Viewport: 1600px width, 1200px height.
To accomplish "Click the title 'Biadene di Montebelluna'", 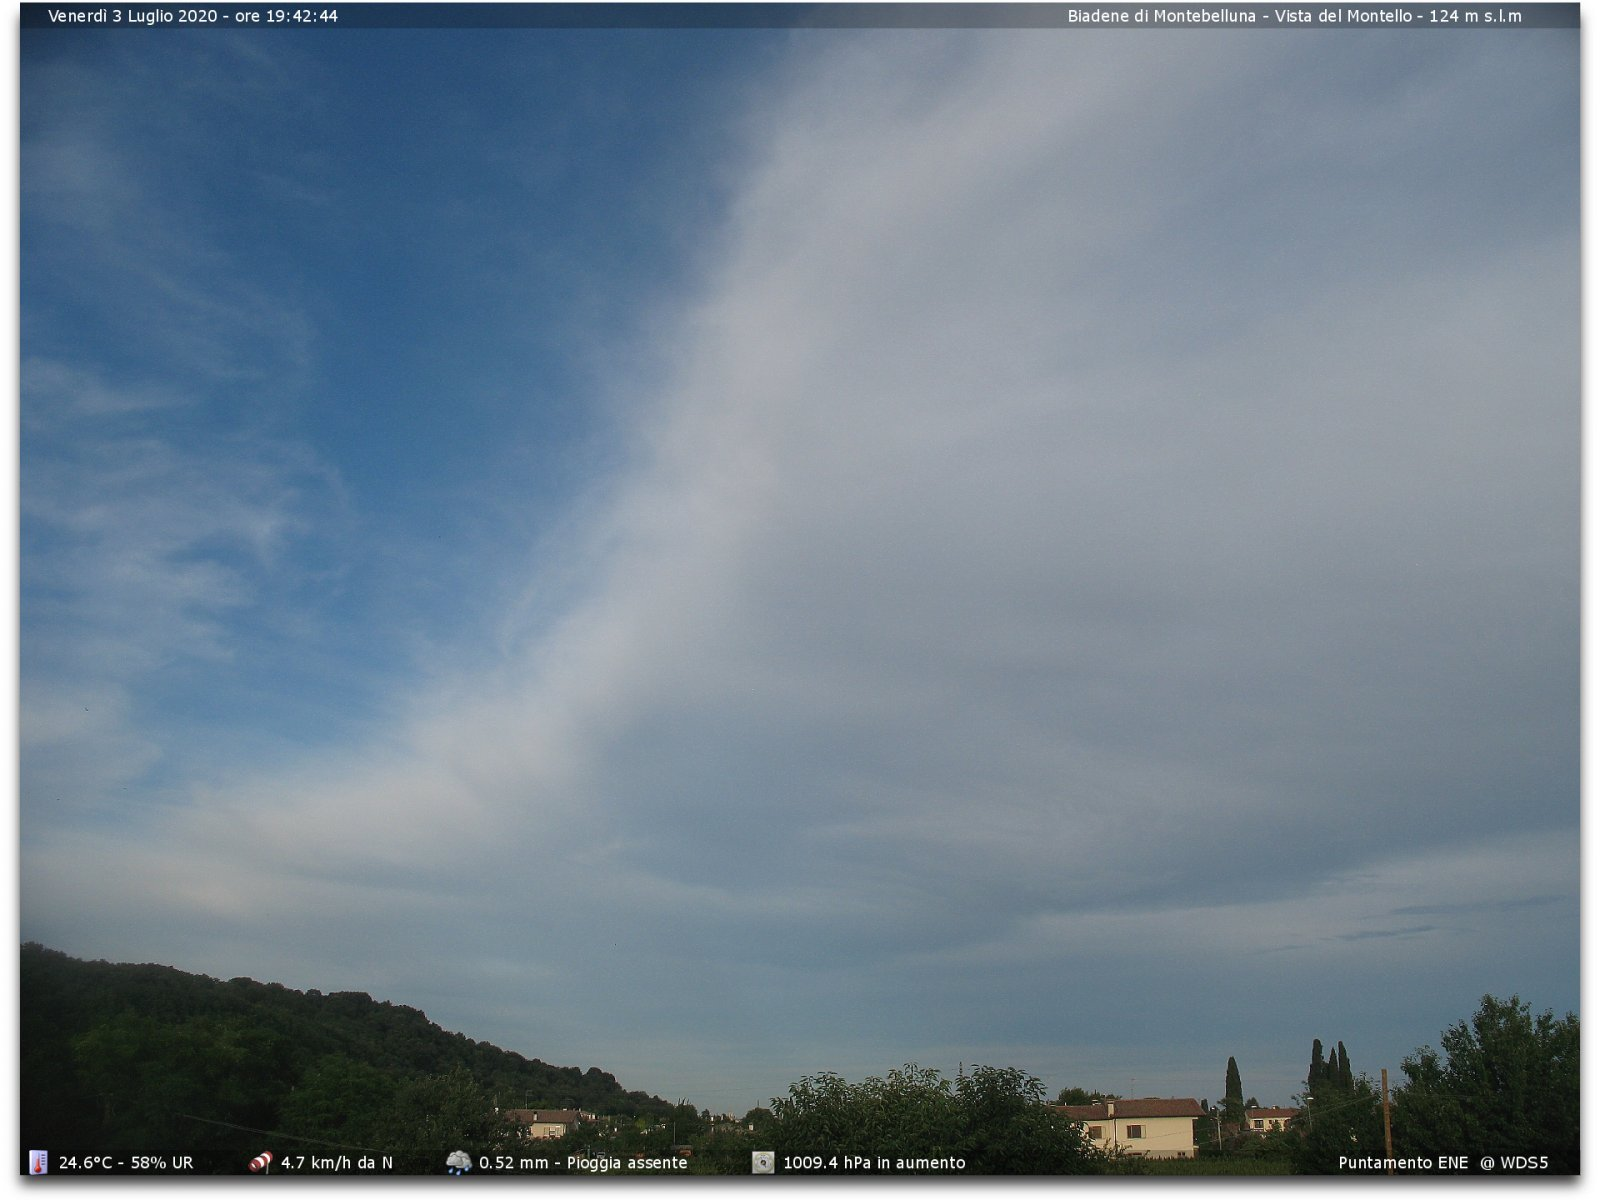I will pyautogui.click(x=1161, y=16).
